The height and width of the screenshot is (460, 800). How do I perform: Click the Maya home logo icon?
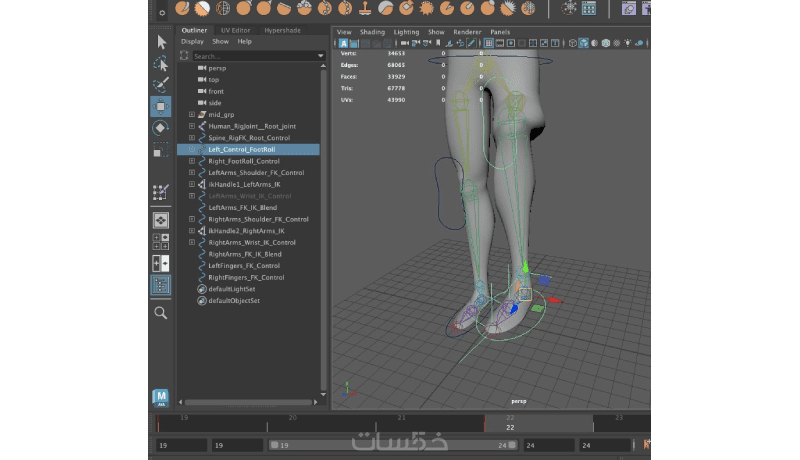[160, 397]
